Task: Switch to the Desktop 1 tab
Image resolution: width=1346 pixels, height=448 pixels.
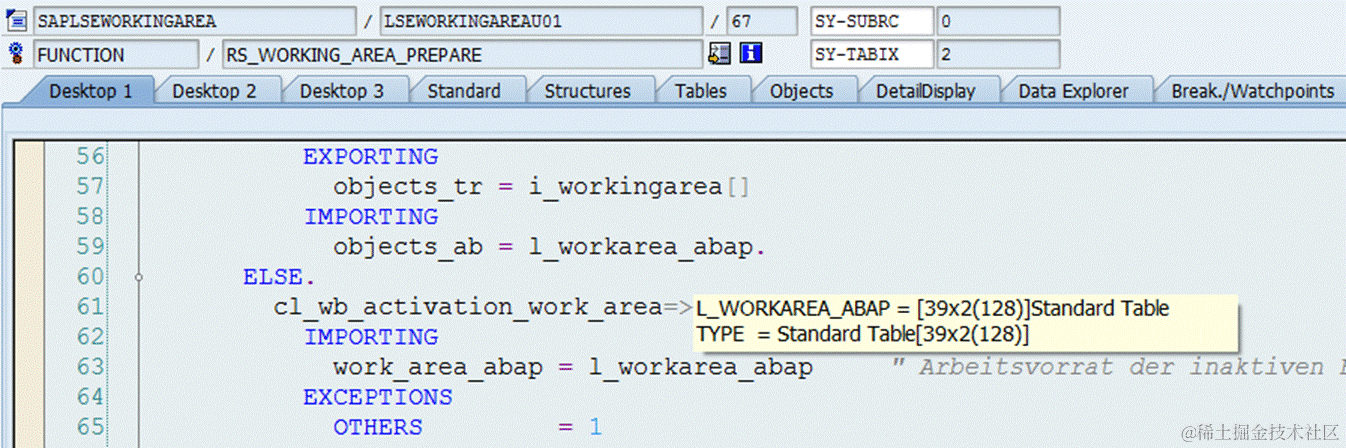Action: (x=91, y=91)
